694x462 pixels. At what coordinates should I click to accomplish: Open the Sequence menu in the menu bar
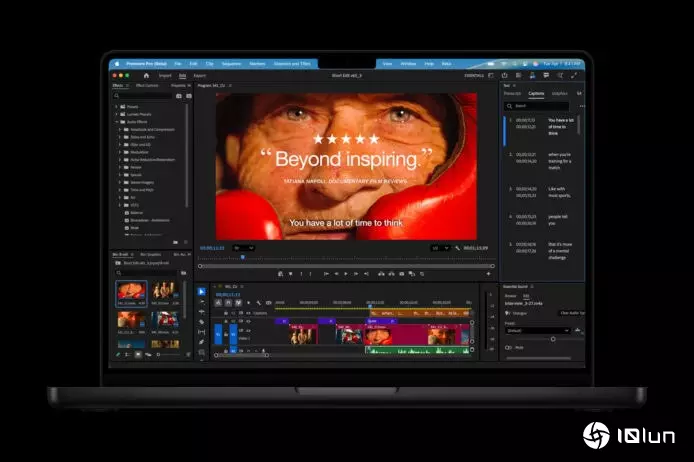(229, 63)
